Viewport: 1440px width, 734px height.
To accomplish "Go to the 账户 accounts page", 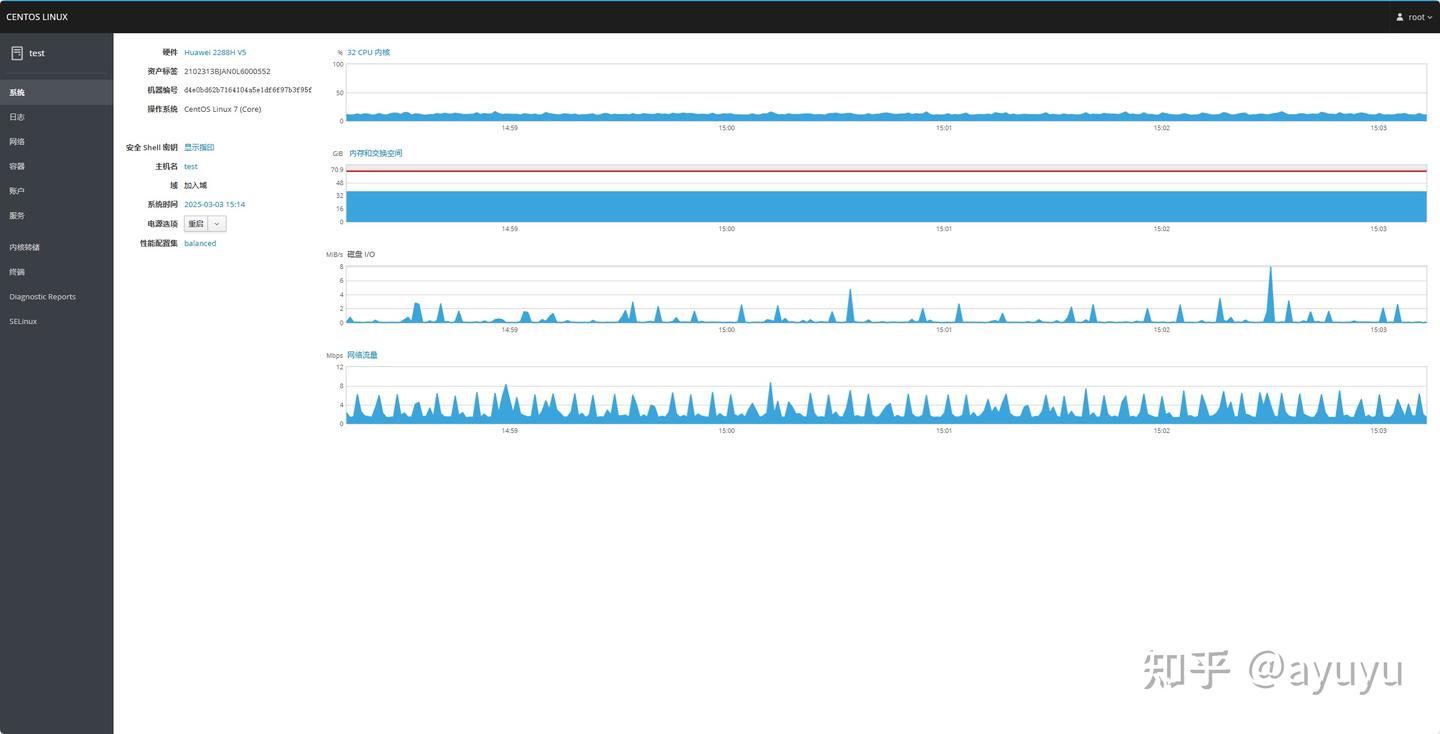I will coord(17,191).
